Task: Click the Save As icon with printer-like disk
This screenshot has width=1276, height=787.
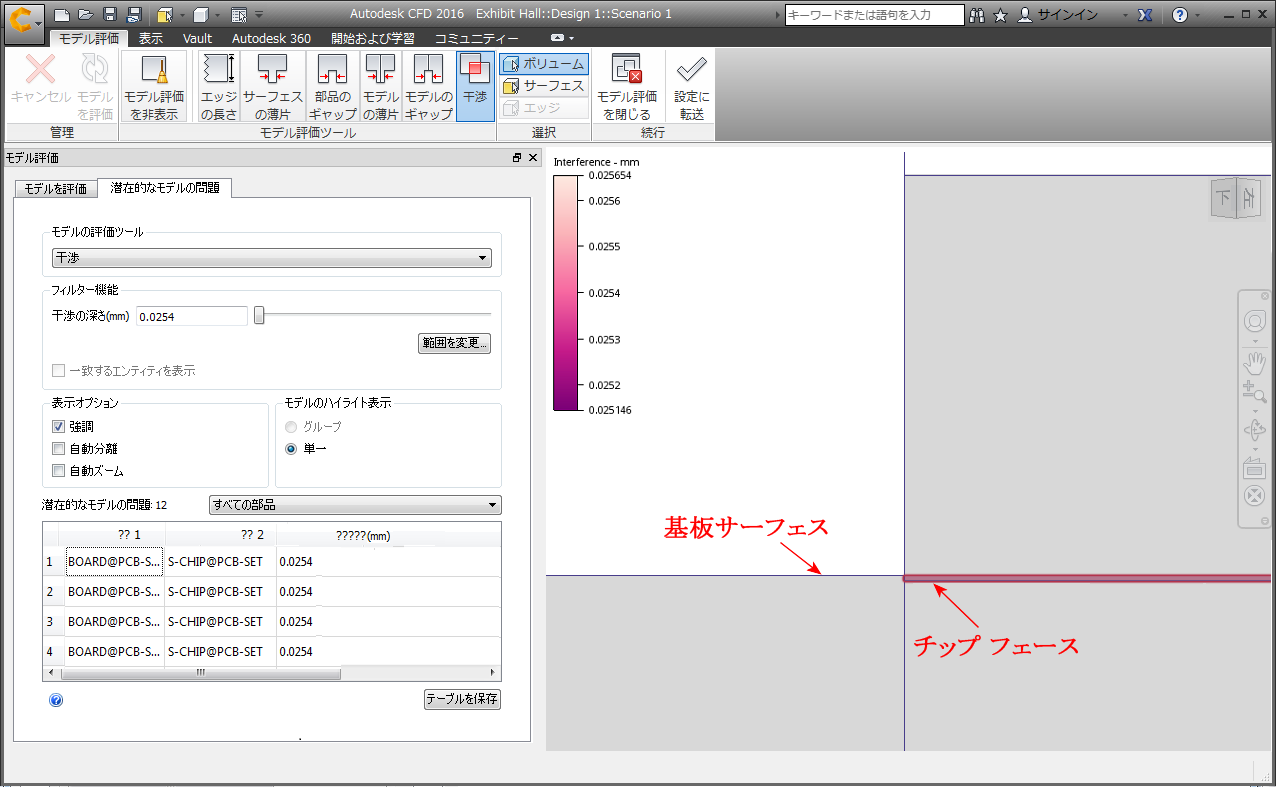Action: tap(133, 15)
